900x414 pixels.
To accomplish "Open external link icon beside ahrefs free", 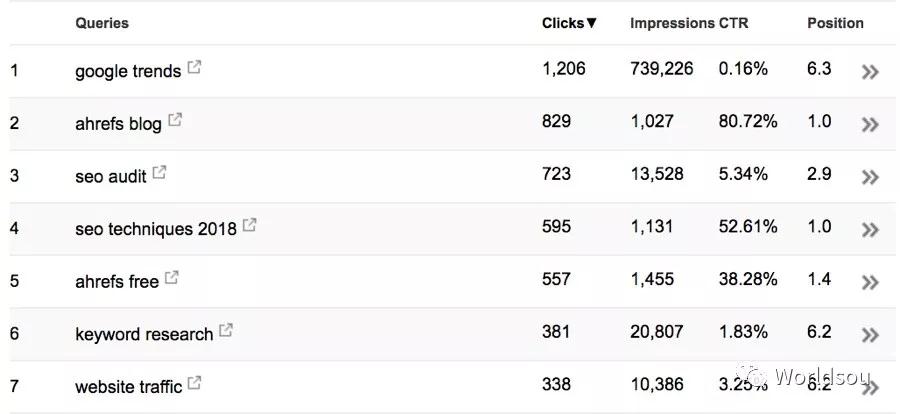I will pos(172,278).
